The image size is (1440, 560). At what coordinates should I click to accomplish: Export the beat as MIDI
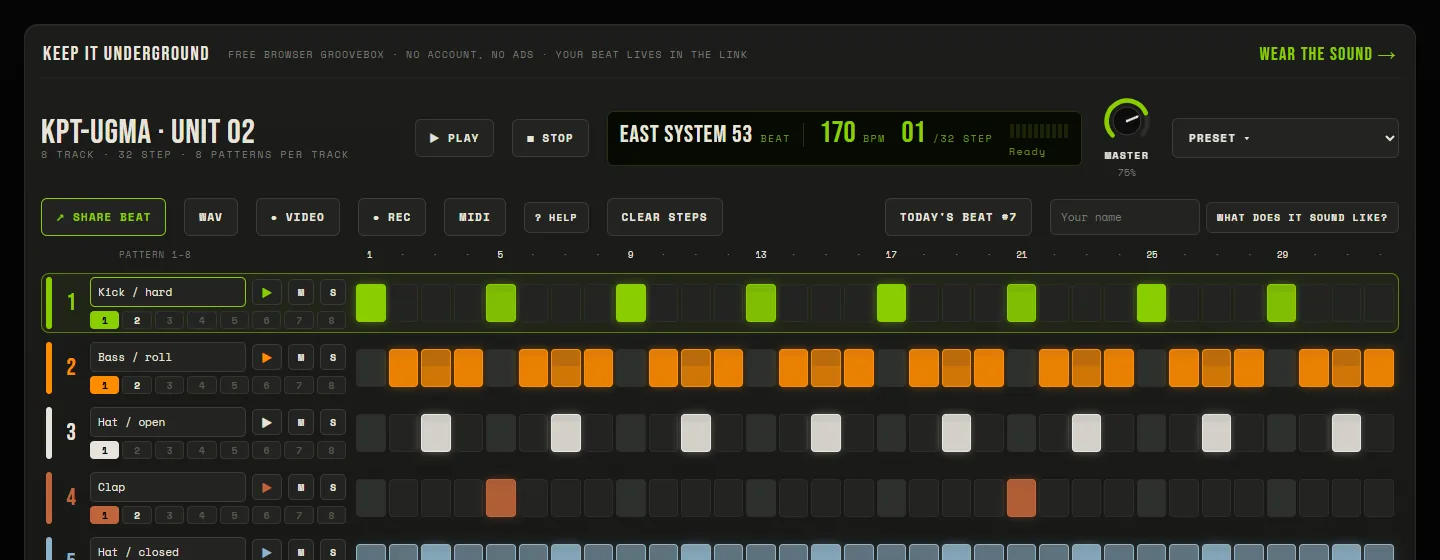pyautogui.click(x=475, y=217)
